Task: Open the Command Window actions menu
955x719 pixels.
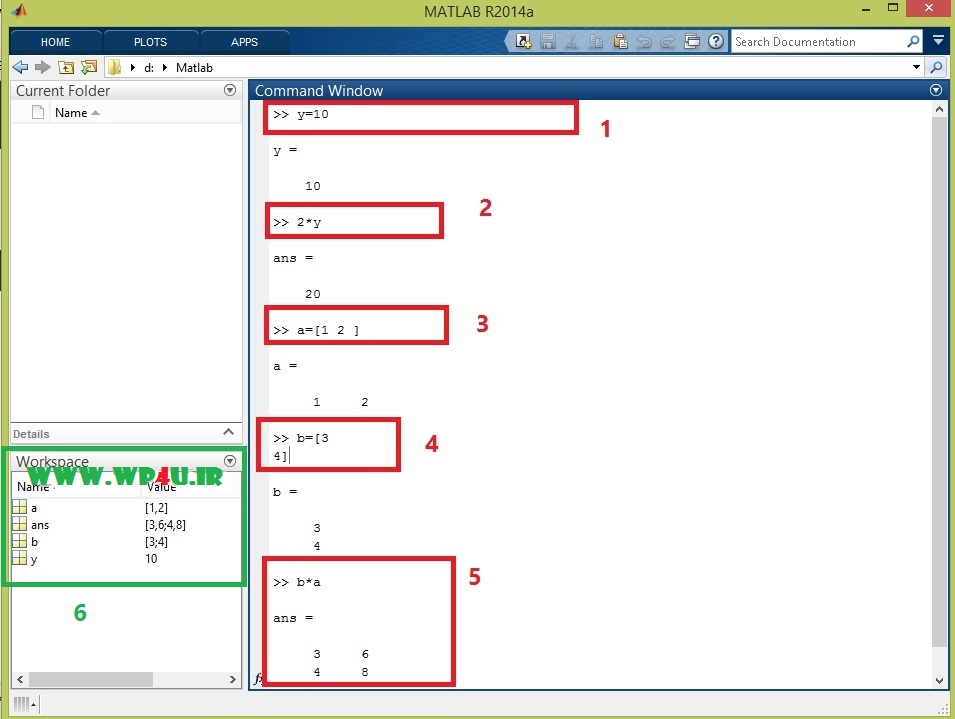Action: [x=936, y=90]
